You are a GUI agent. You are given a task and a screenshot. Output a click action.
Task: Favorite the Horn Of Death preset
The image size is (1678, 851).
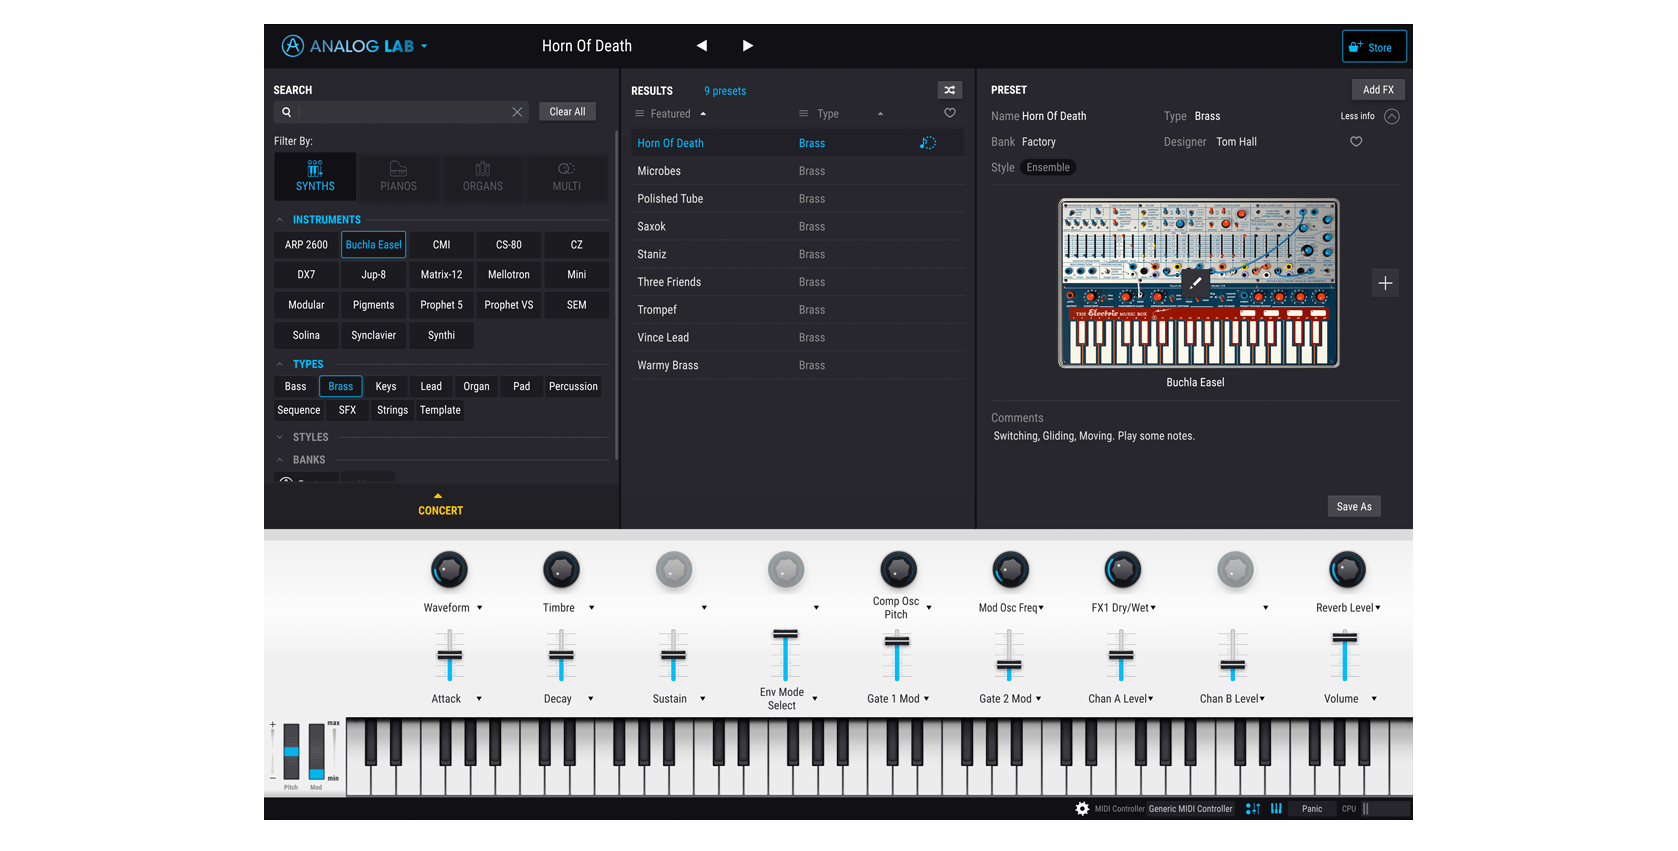1356,142
